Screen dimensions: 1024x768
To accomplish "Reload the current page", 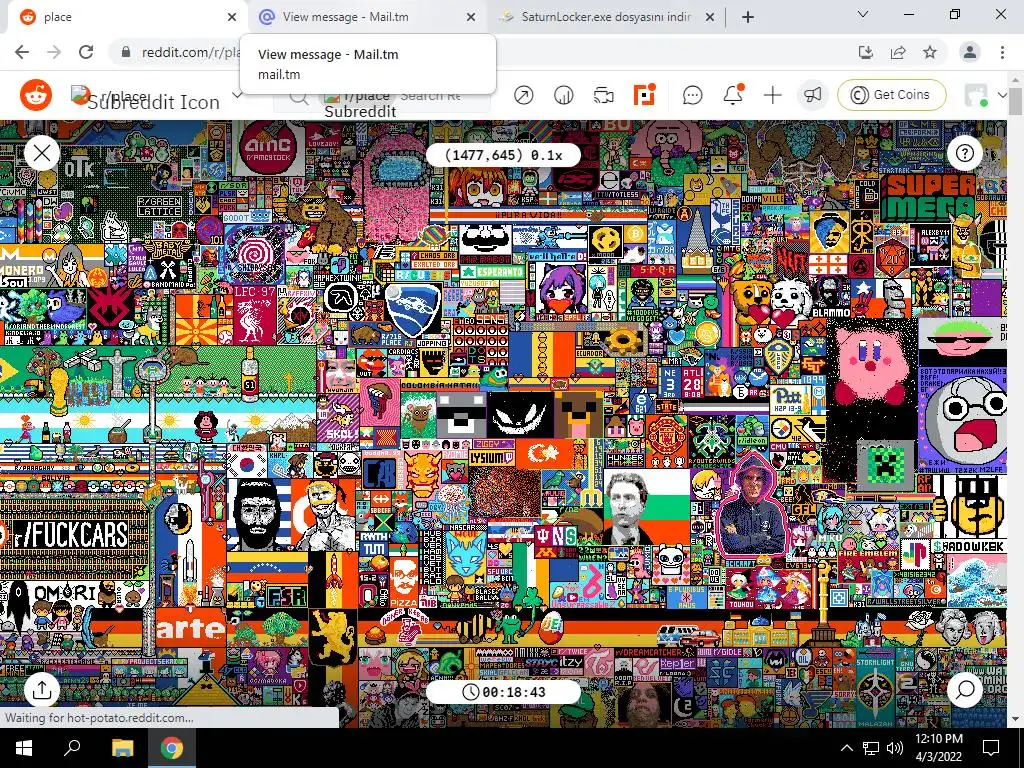I will pos(86,52).
